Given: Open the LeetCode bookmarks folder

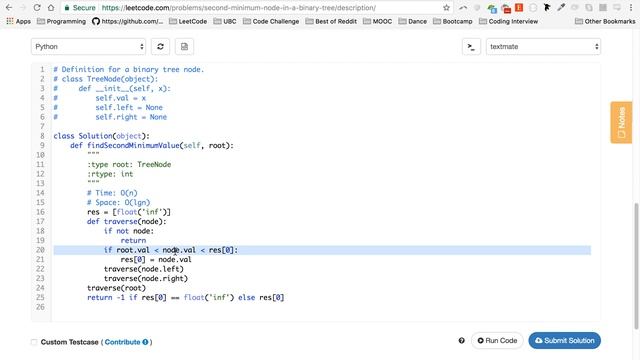Looking at the screenshot, I should (x=188, y=21).
